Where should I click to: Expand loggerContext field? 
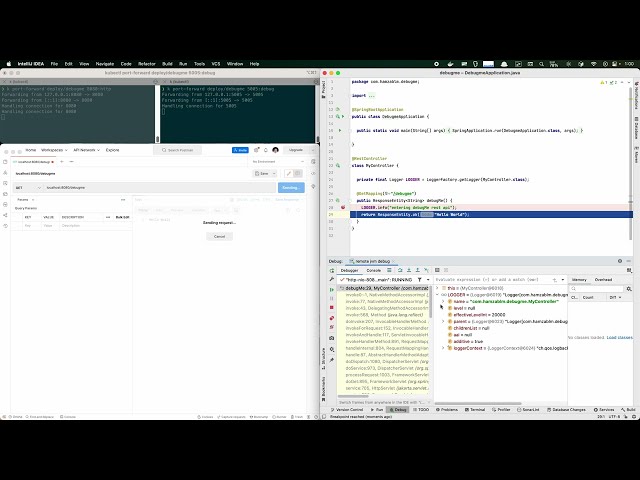click(443, 348)
